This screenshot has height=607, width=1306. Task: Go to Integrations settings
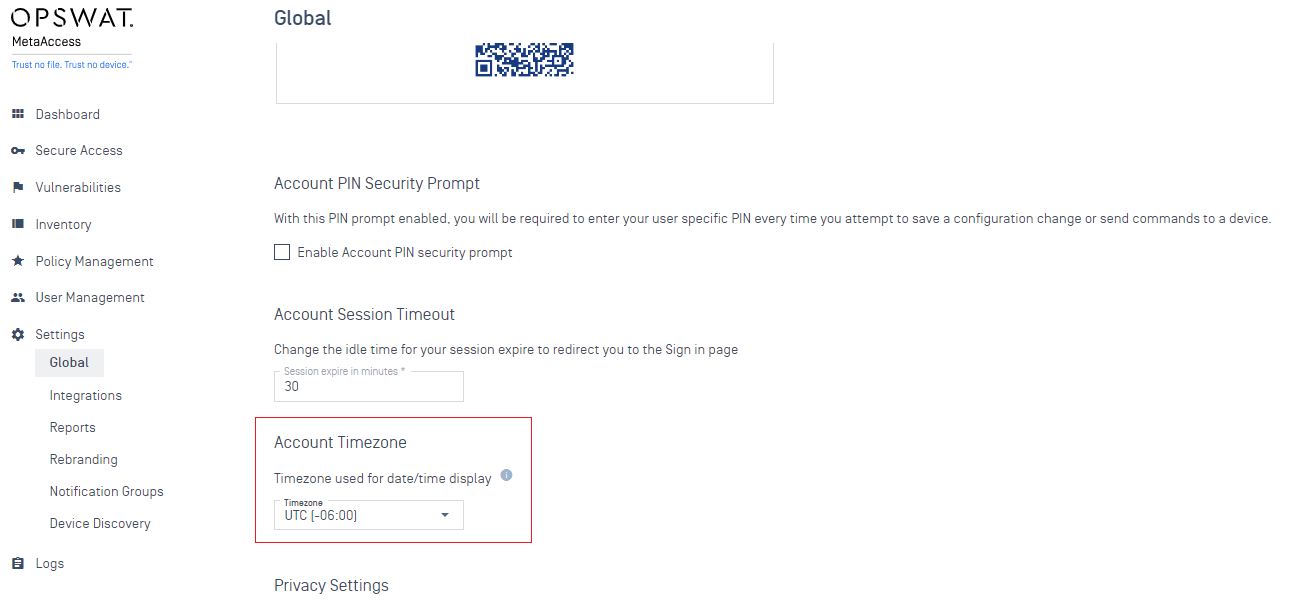coord(86,396)
